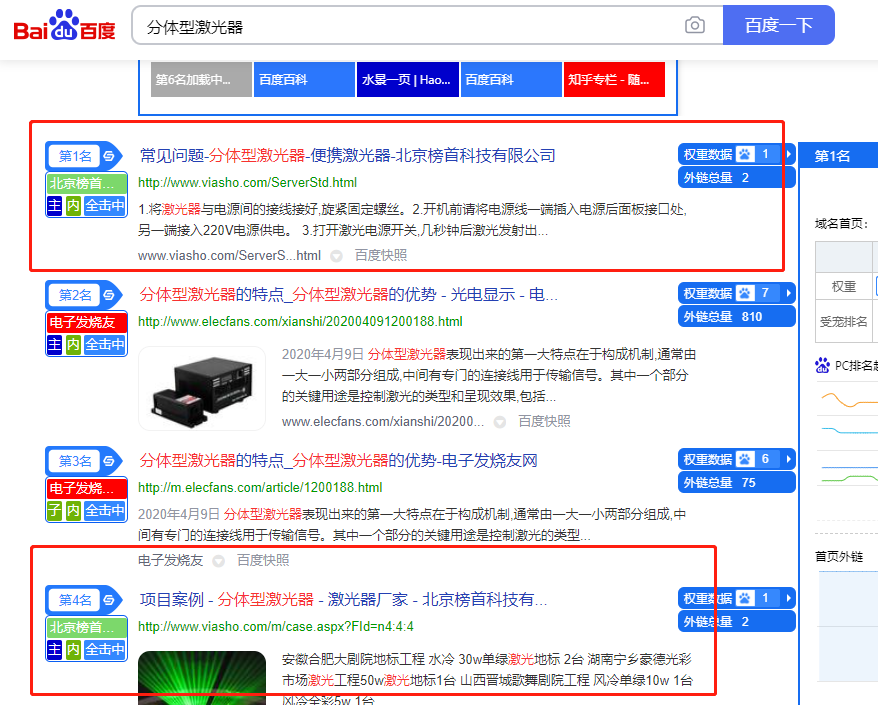Click 内 marker on first result
The height and width of the screenshot is (705, 878).
73,206
